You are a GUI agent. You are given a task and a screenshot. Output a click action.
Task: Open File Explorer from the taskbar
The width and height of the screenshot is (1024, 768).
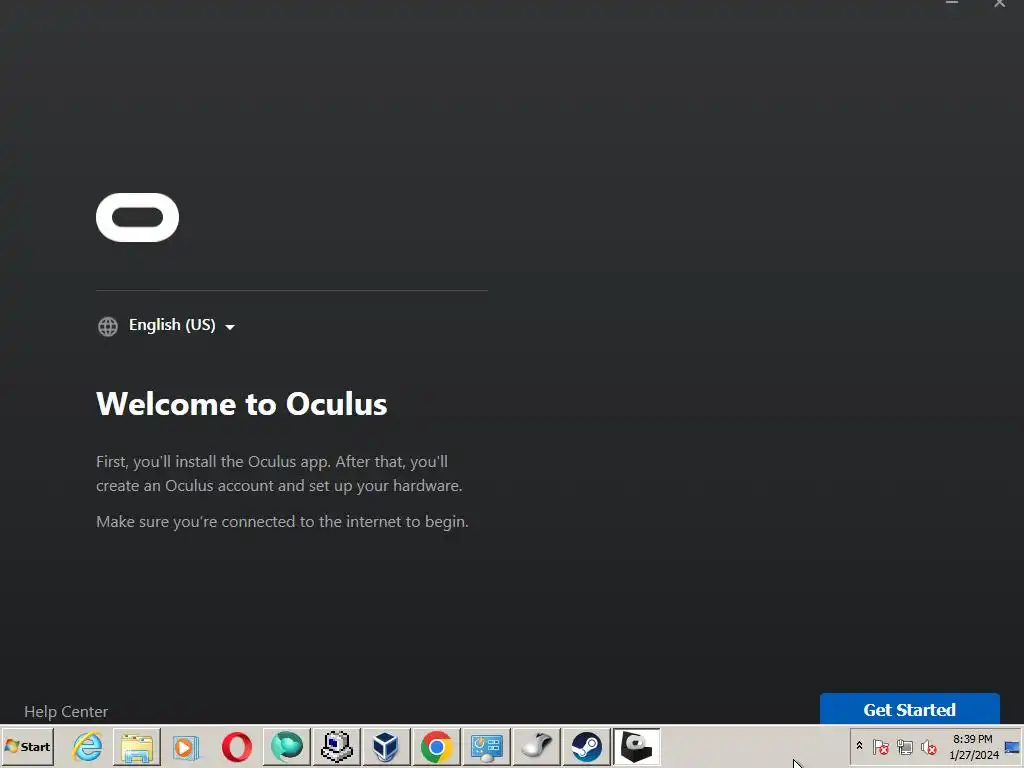point(137,746)
